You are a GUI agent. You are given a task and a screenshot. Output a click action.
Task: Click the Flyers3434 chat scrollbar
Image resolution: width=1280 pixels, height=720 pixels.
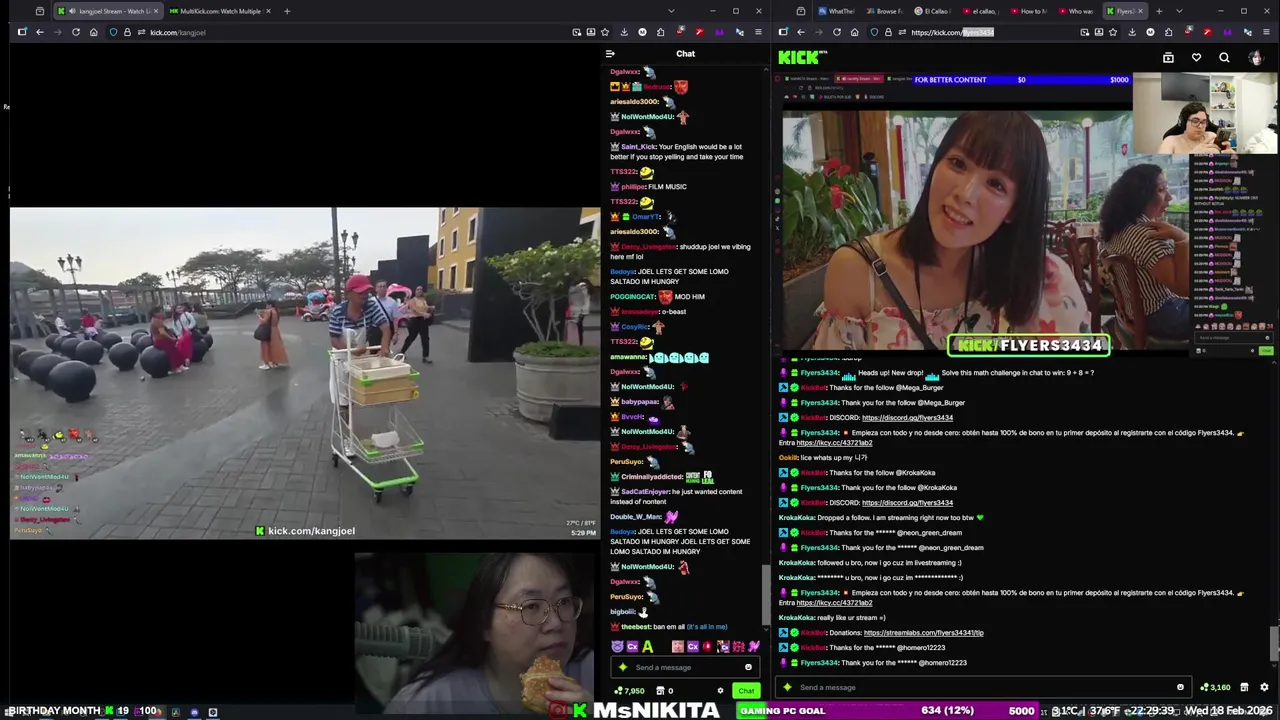pyautogui.click(x=1274, y=643)
